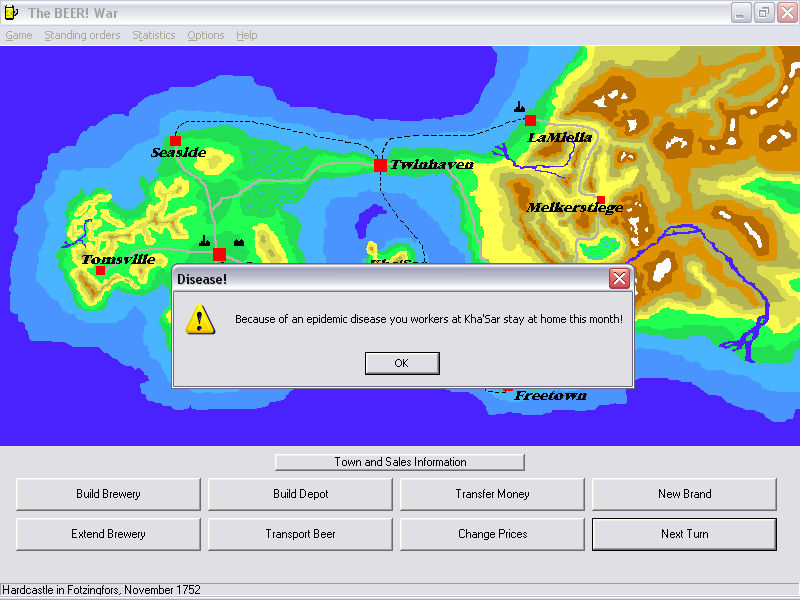
Task: Select the Melkerstiege town red marker
Action: [600, 200]
